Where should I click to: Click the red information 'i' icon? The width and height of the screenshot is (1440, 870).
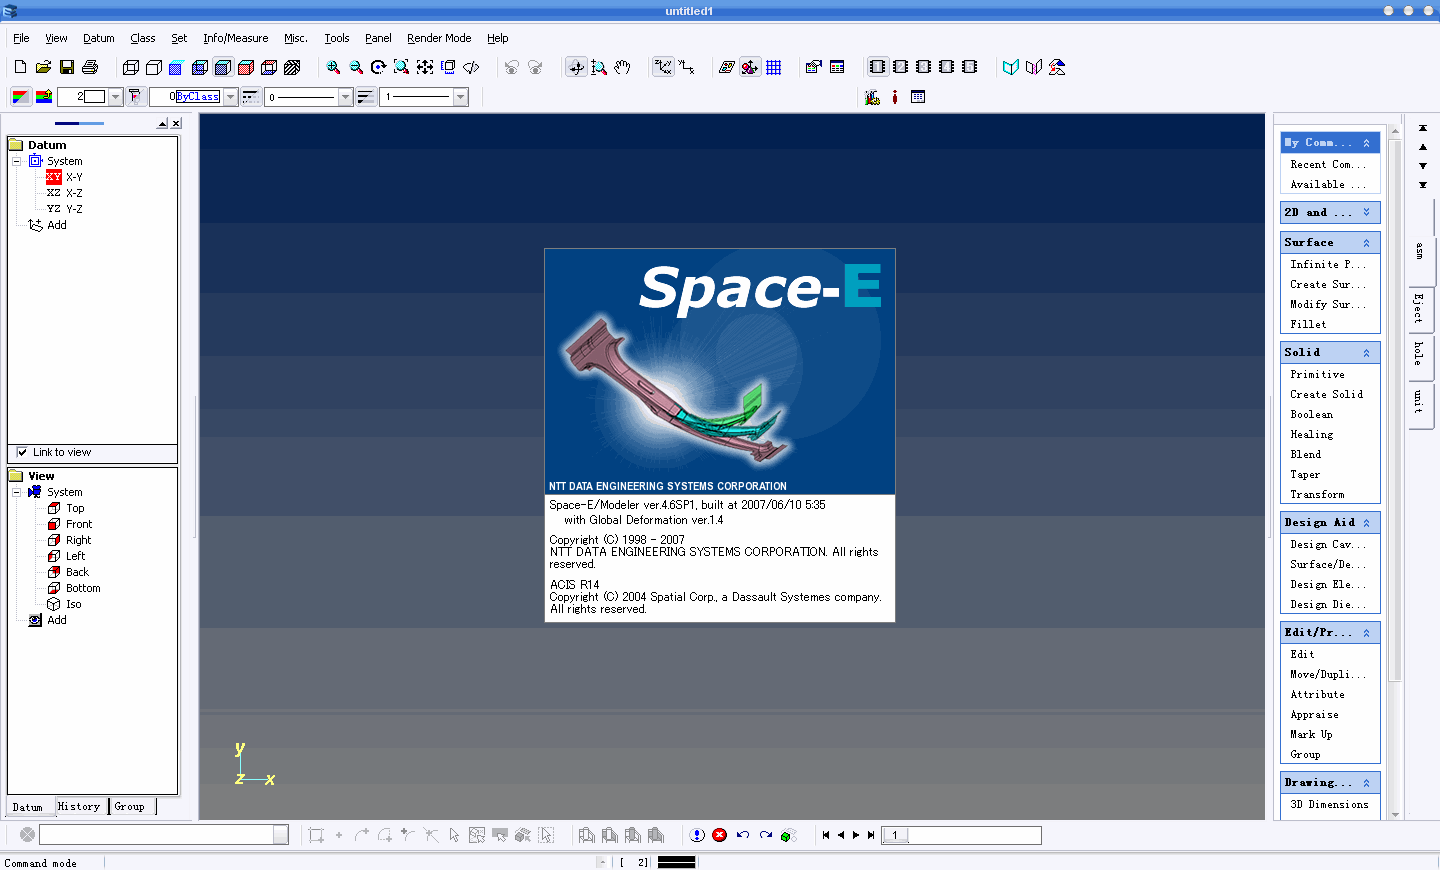click(895, 97)
